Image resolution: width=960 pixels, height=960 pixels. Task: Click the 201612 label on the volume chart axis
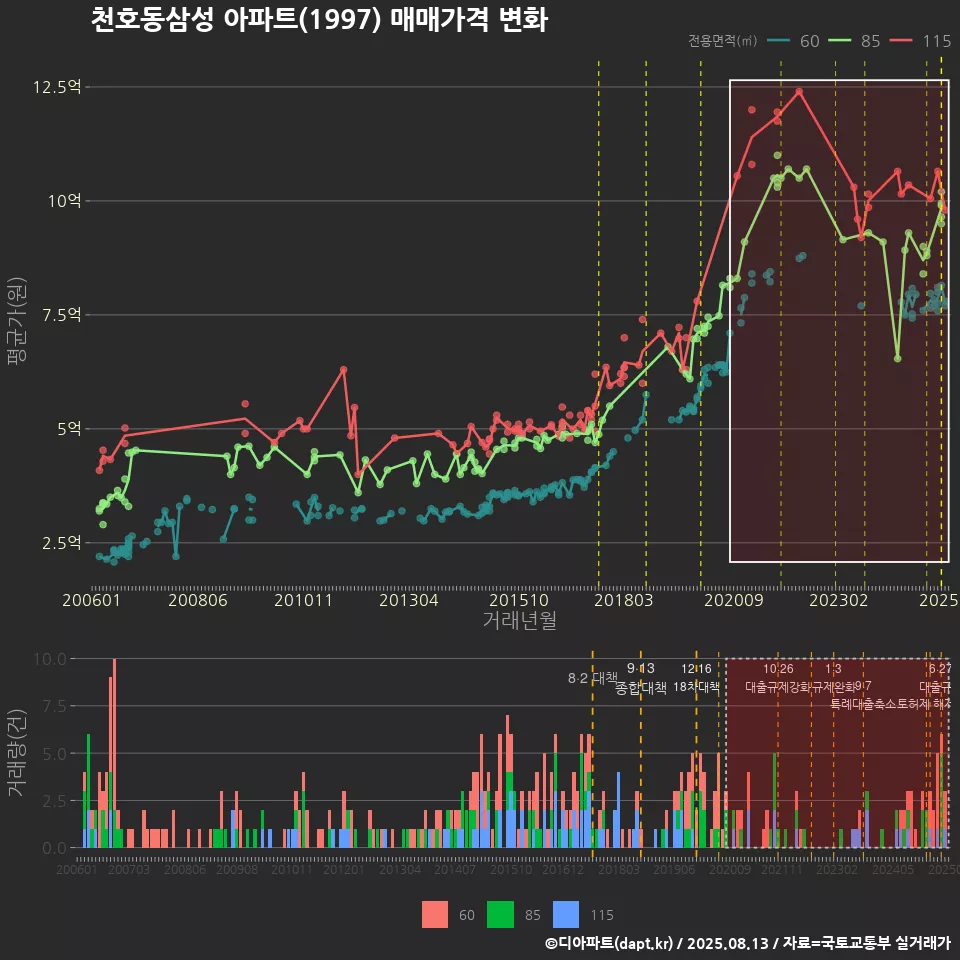[x=563, y=869]
